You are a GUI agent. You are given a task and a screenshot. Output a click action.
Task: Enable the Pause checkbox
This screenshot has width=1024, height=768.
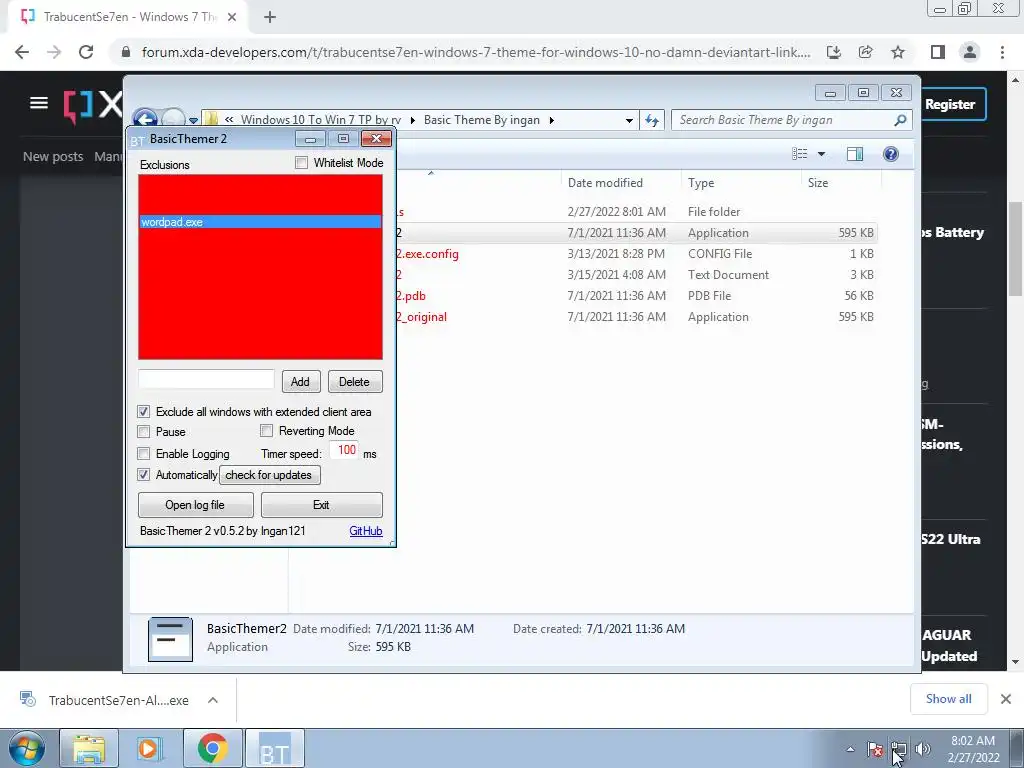click(144, 432)
